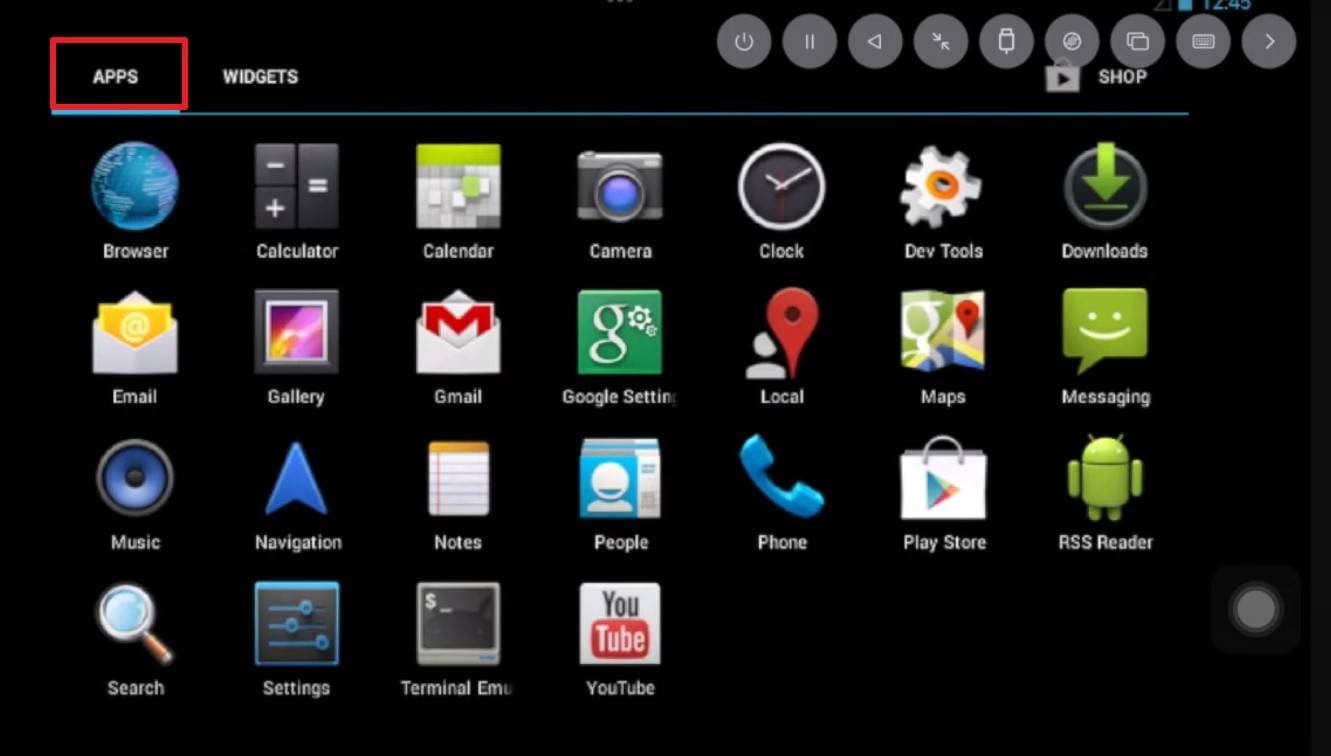
Task: Open the YouTube app
Action: point(620,625)
